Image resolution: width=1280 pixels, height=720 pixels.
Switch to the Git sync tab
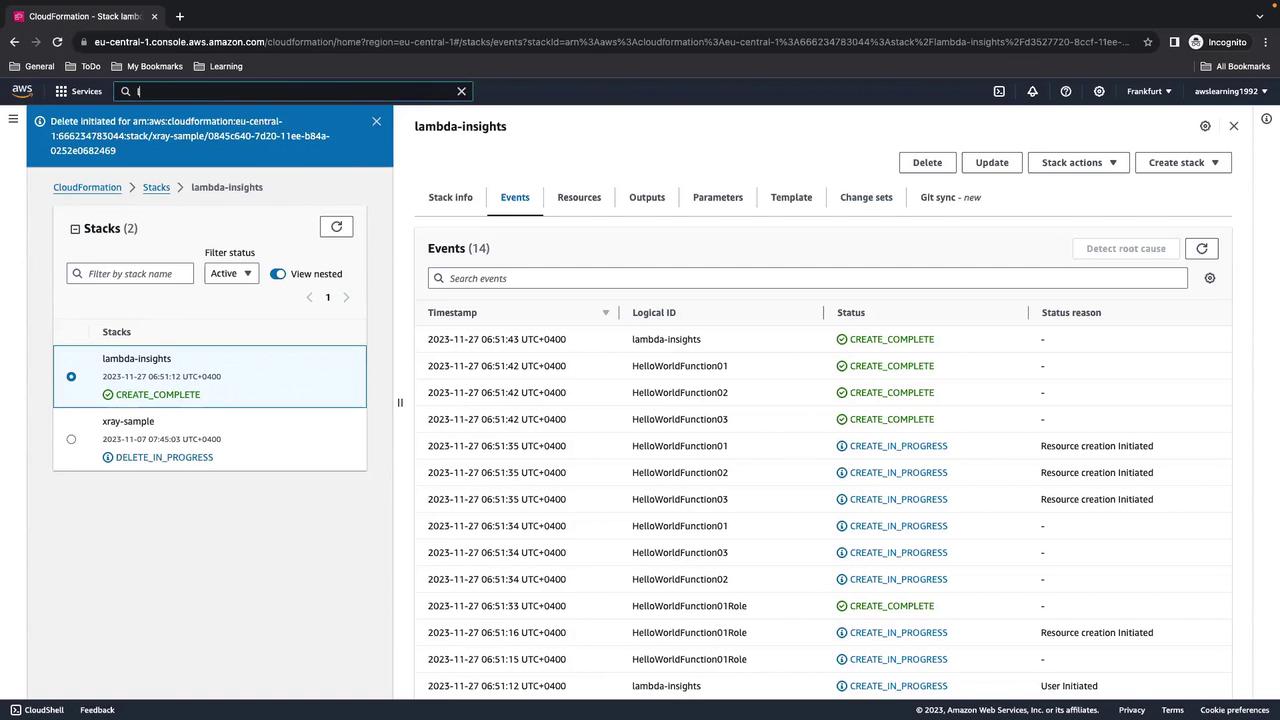(x=950, y=197)
